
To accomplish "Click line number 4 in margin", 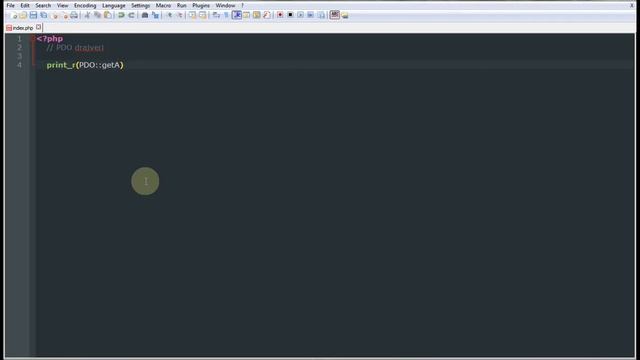I will [x=19, y=65].
